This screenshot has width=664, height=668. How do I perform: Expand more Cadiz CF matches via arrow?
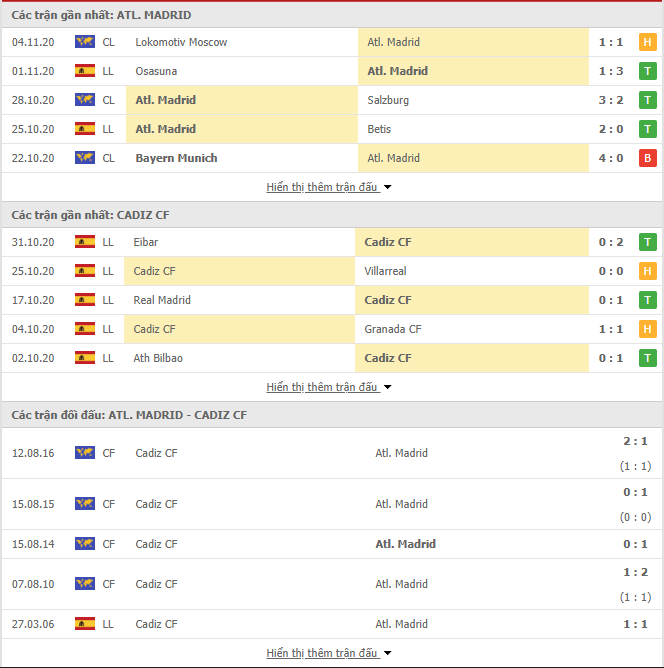pyautogui.click(x=388, y=387)
